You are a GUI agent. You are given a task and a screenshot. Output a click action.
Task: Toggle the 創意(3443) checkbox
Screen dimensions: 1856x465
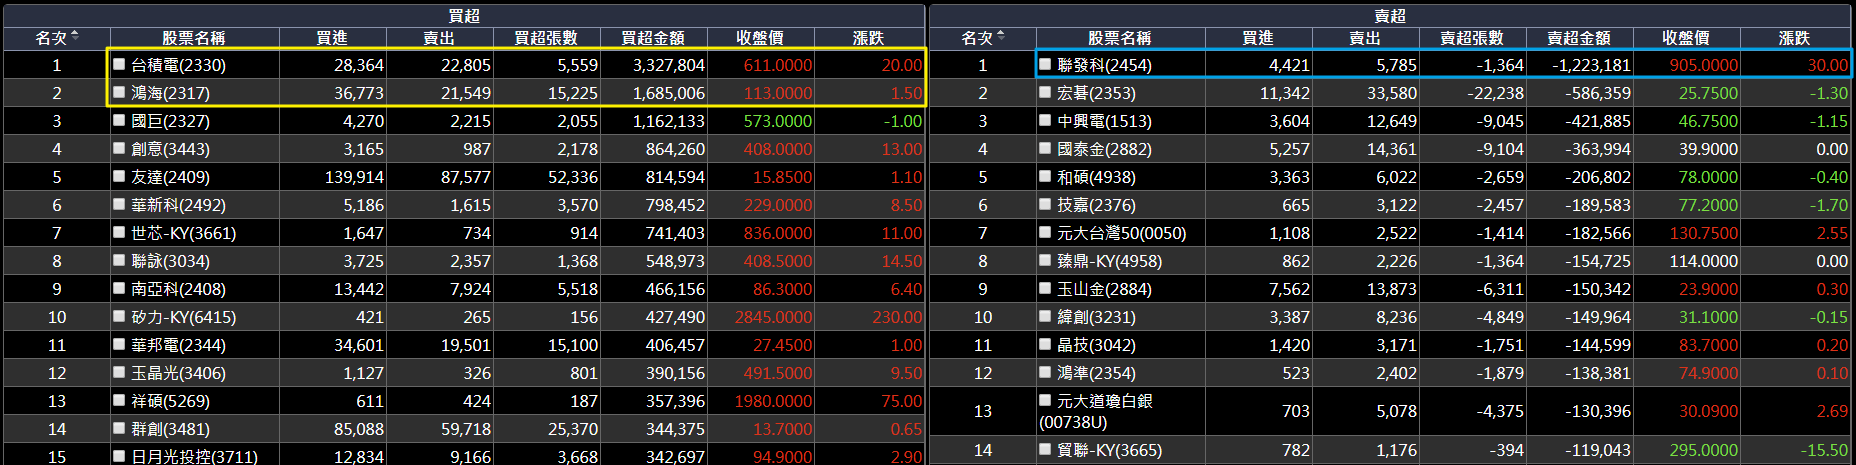[119, 148]
